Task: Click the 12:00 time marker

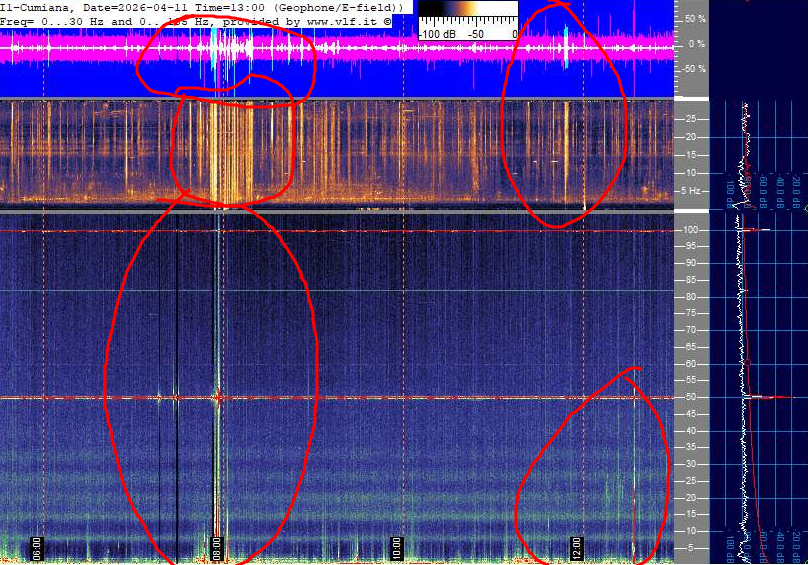Action: click(x=577, y=548)
